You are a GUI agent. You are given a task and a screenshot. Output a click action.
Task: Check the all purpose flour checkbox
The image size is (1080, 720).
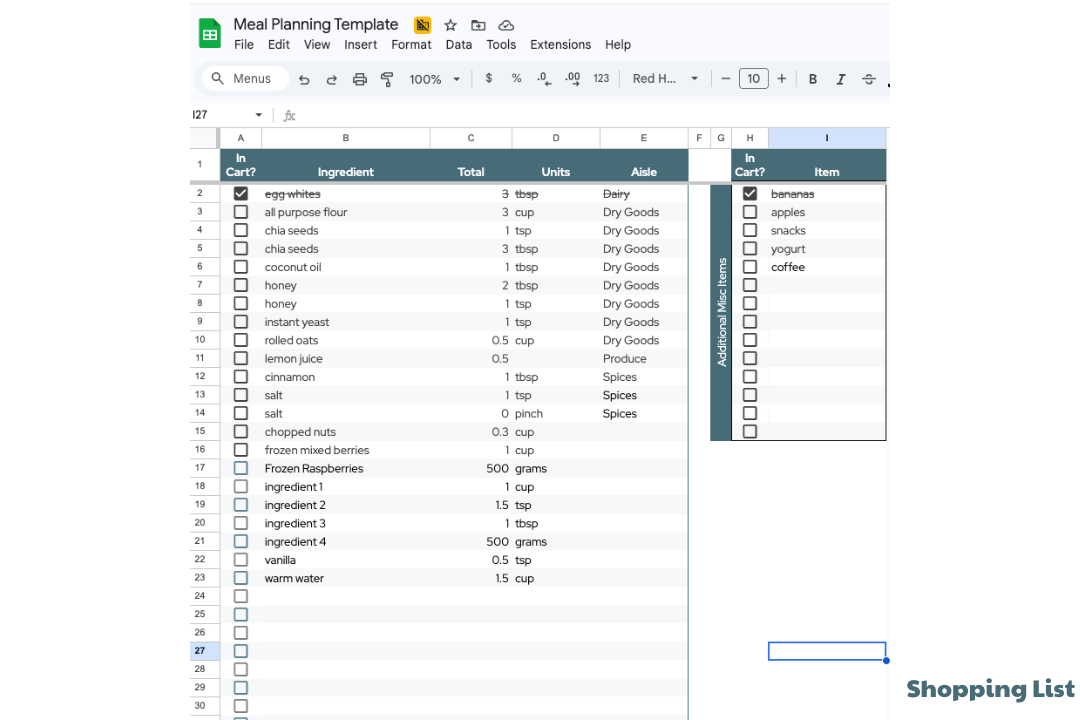[x=240, y=212]
